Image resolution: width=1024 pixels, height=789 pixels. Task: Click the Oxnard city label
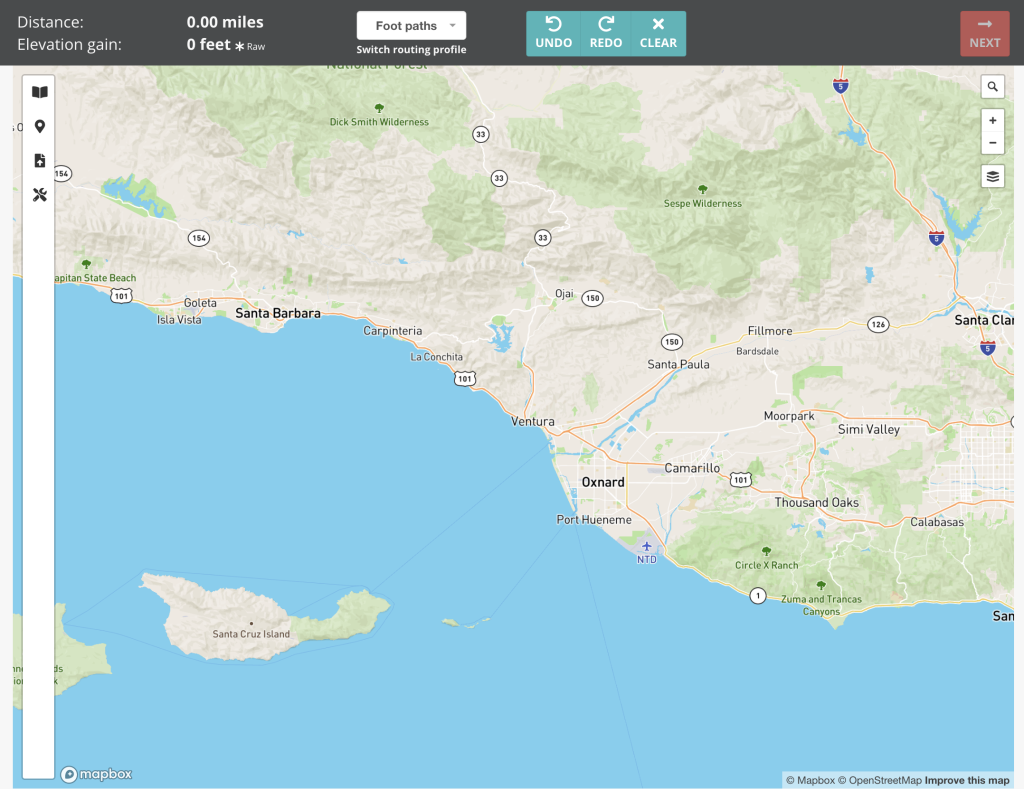pos(603,482)
